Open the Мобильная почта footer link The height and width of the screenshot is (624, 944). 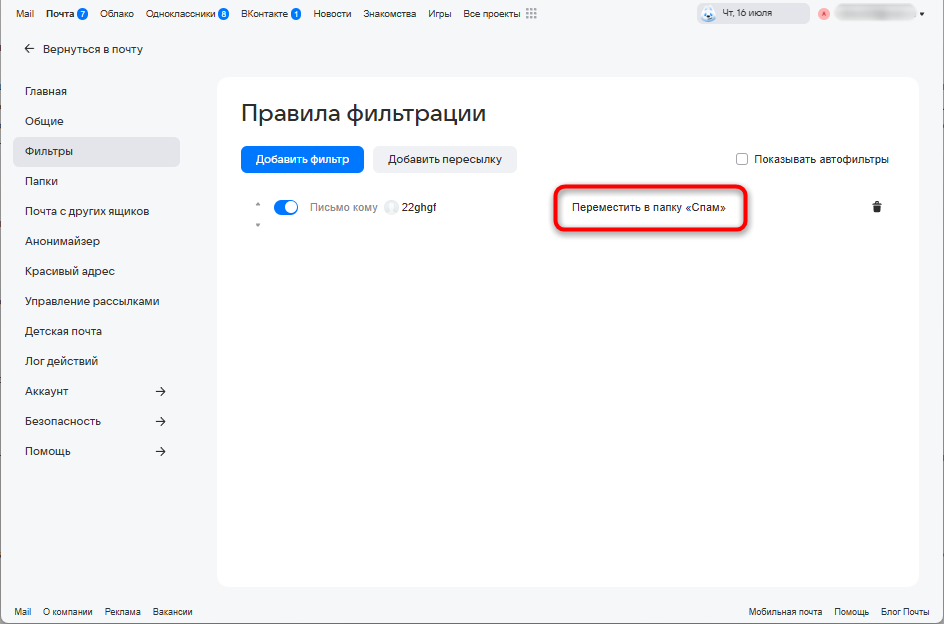785,611
